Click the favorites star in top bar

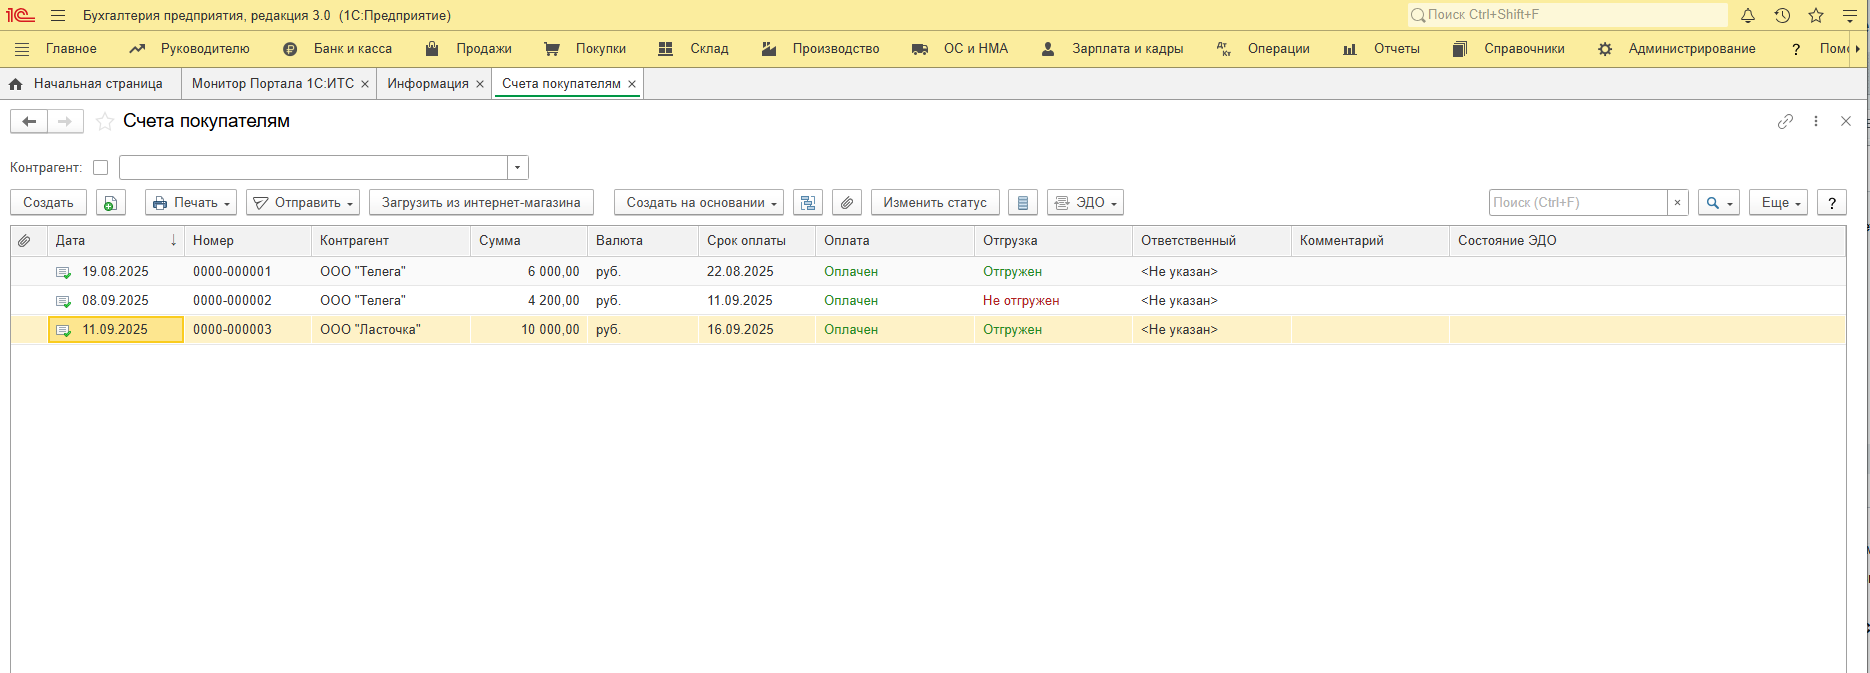(x=1816, y=16)
